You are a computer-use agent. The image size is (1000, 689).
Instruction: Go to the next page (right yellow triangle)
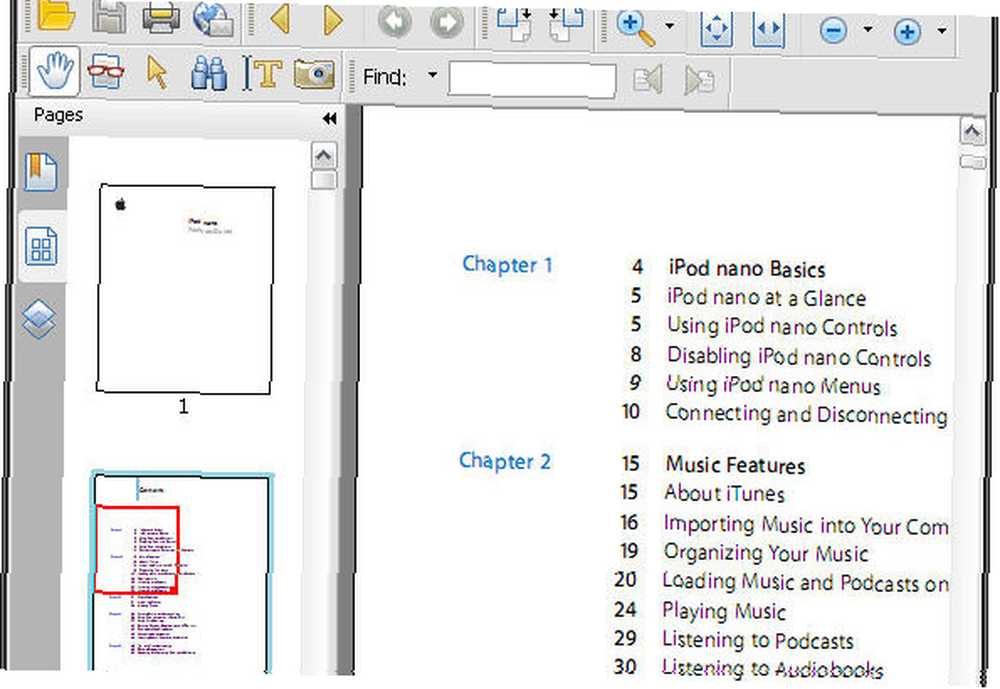(x=332, y=20)
